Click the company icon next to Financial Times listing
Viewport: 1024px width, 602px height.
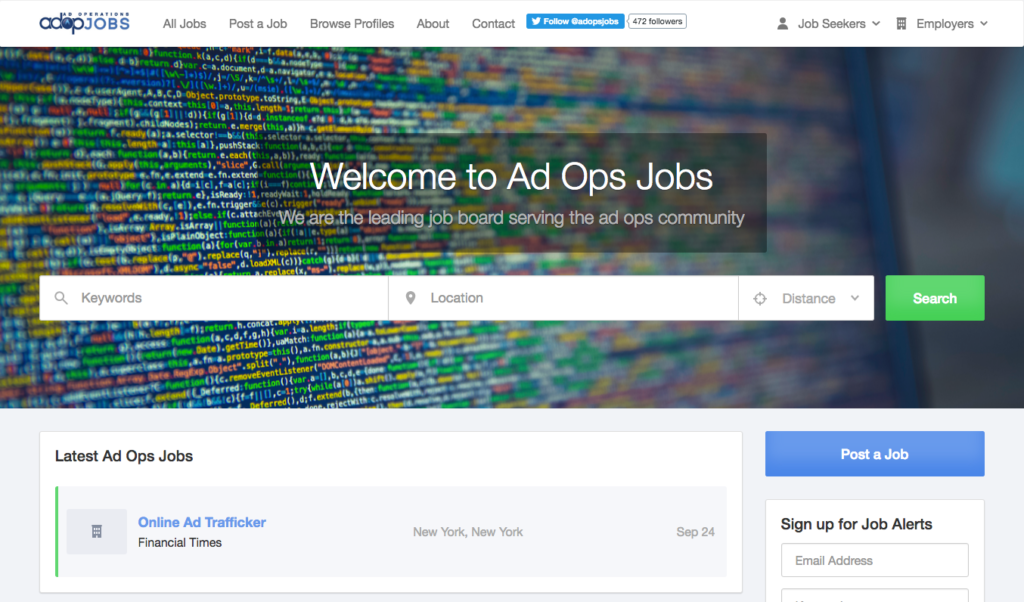coord(96,531)
